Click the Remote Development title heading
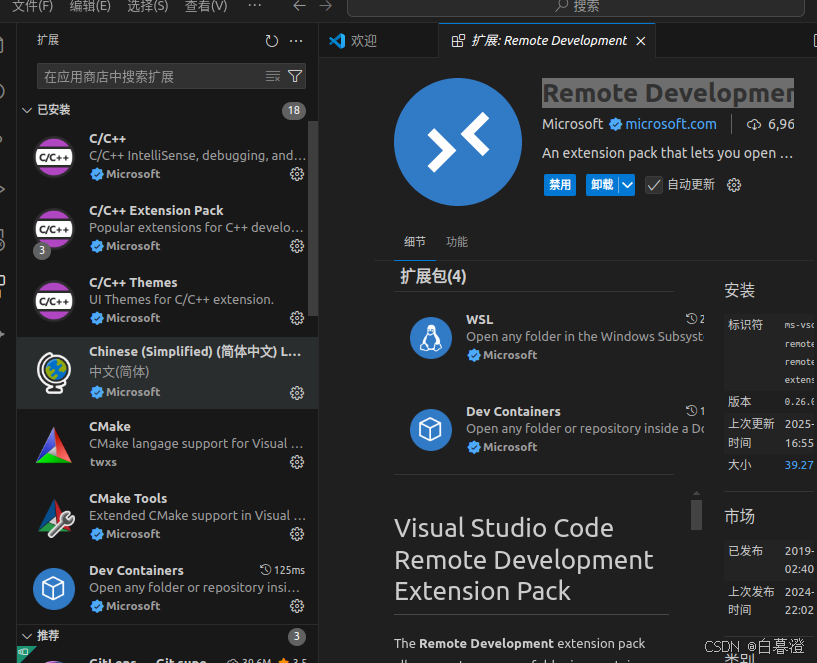This screenshot has width=817, height=663. point(668,93)
